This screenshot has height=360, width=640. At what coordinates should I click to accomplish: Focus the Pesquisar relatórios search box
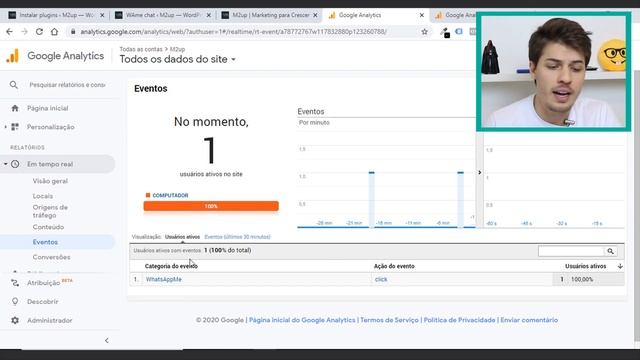click(67, 84)
